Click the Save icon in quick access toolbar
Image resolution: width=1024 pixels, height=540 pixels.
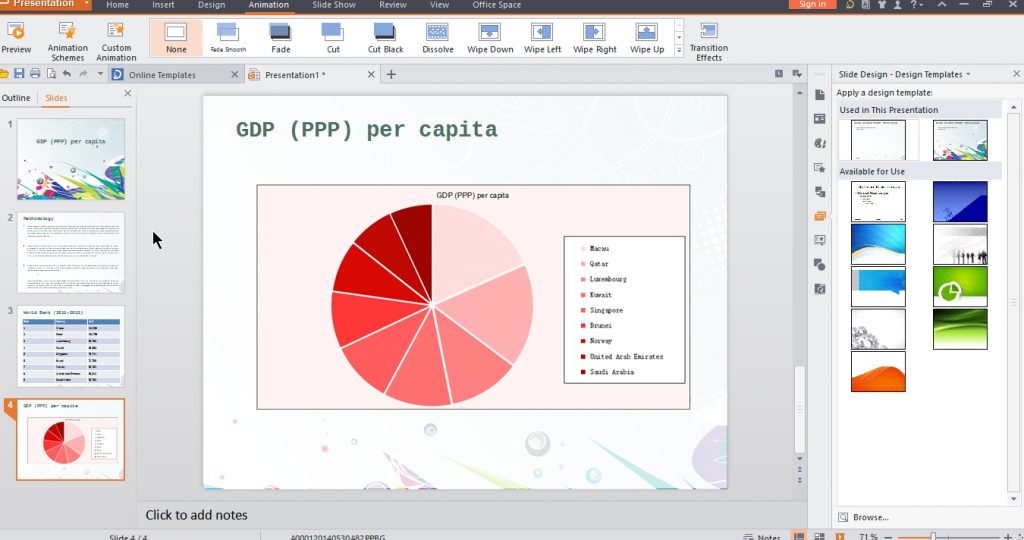coord(19,74)
